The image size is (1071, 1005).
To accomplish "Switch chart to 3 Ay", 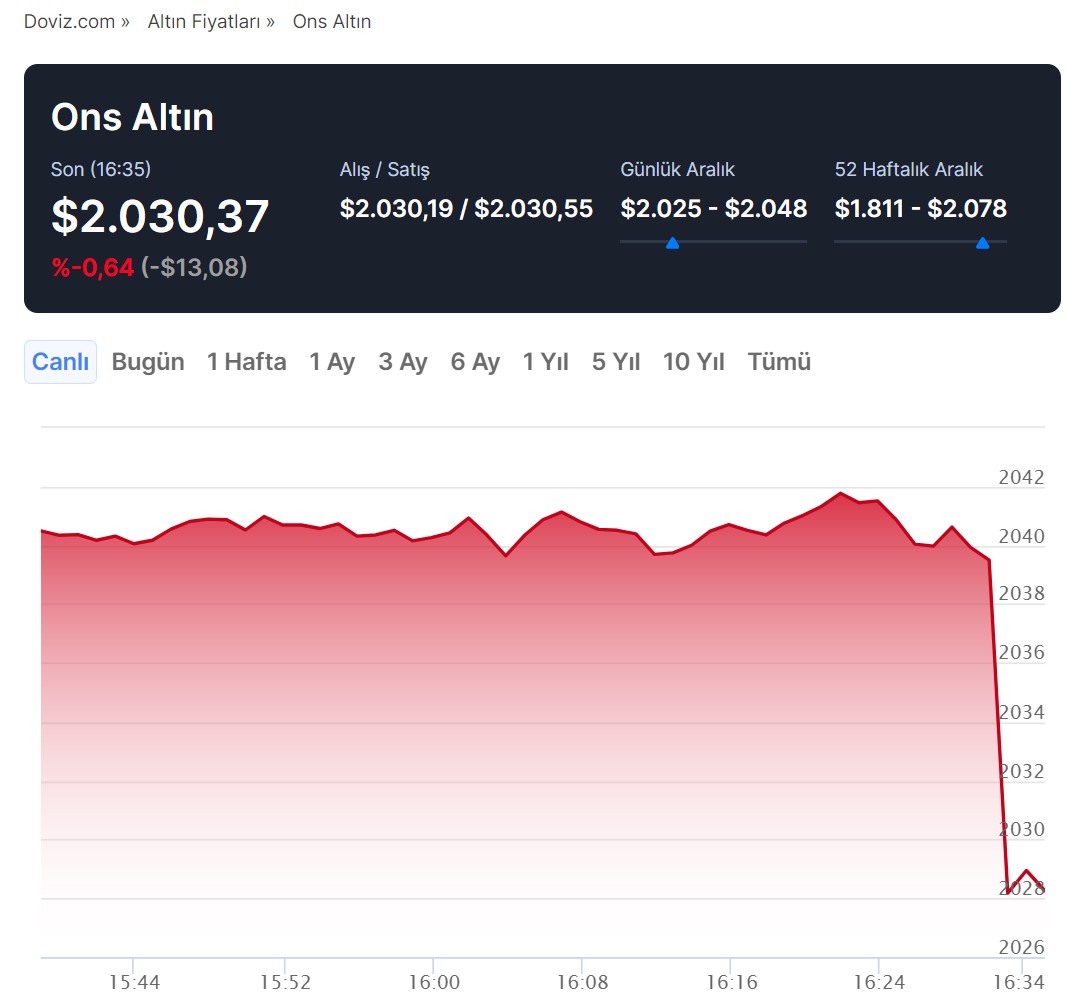I will click(403, 362).
